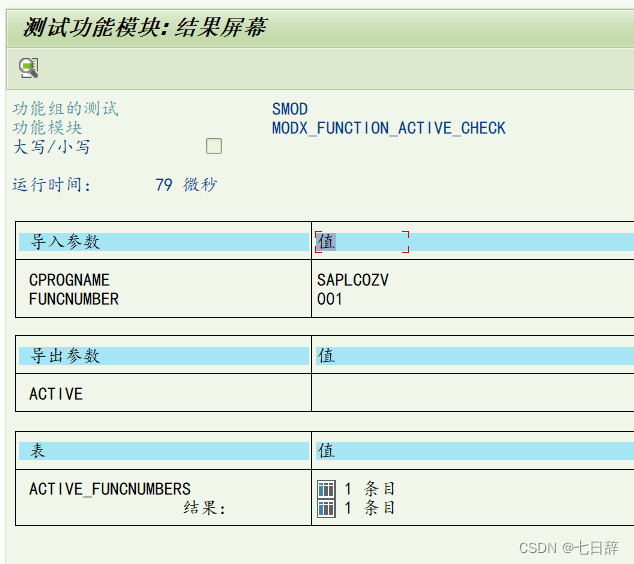This screenshot has height=564, width=634.
Task: Click the 导出参数 header
Action: [65, 356]
